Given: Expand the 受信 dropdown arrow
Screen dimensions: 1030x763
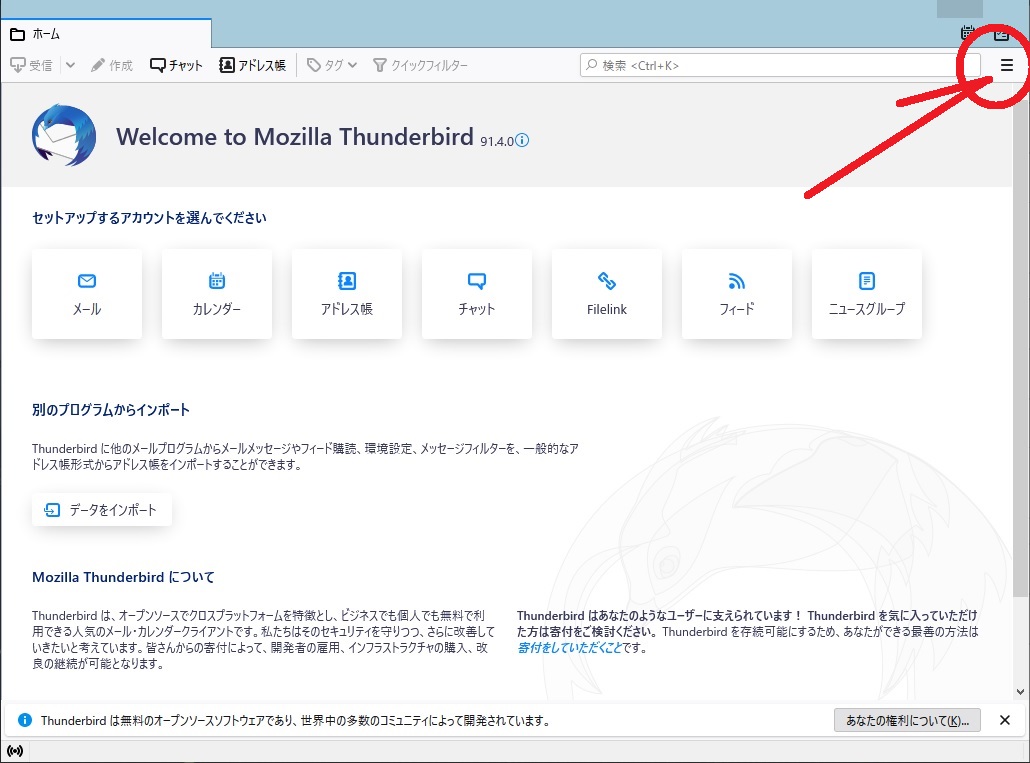Looking at the screenshot, I should 70,65.
